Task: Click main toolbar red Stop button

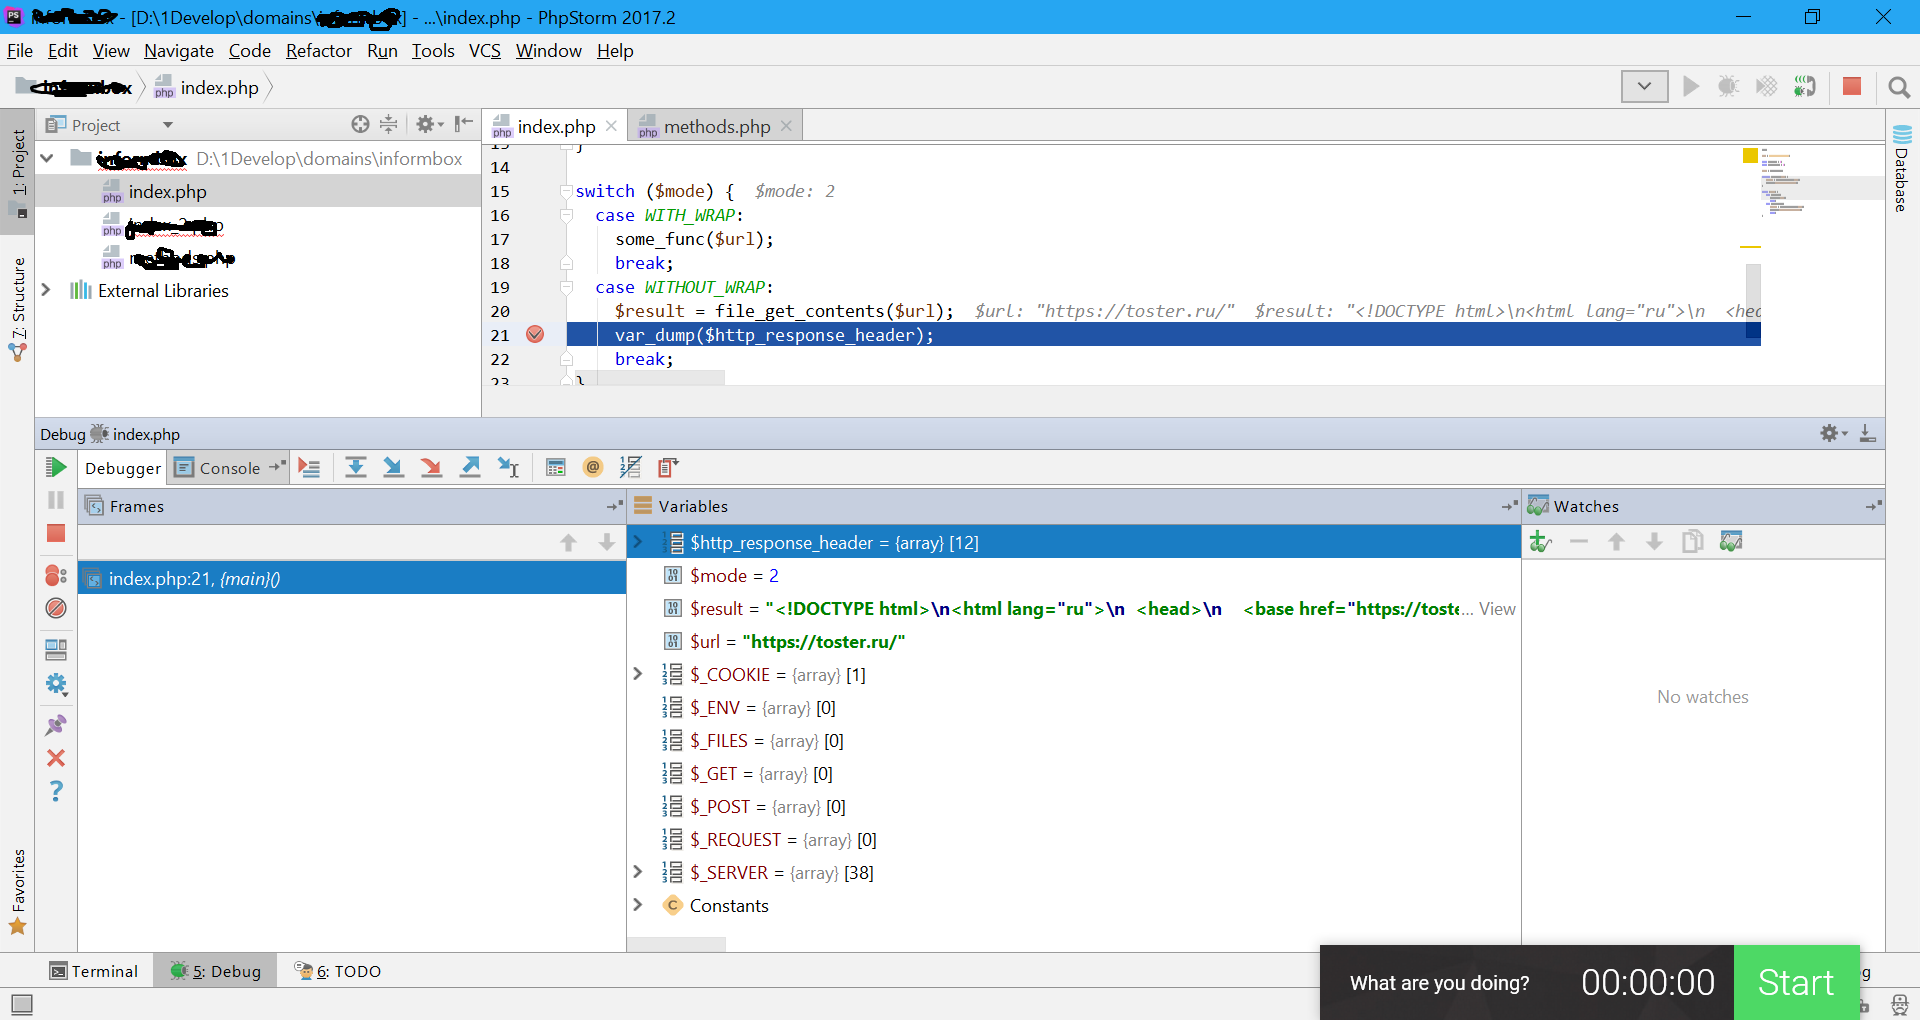Action: [1852, 87]
